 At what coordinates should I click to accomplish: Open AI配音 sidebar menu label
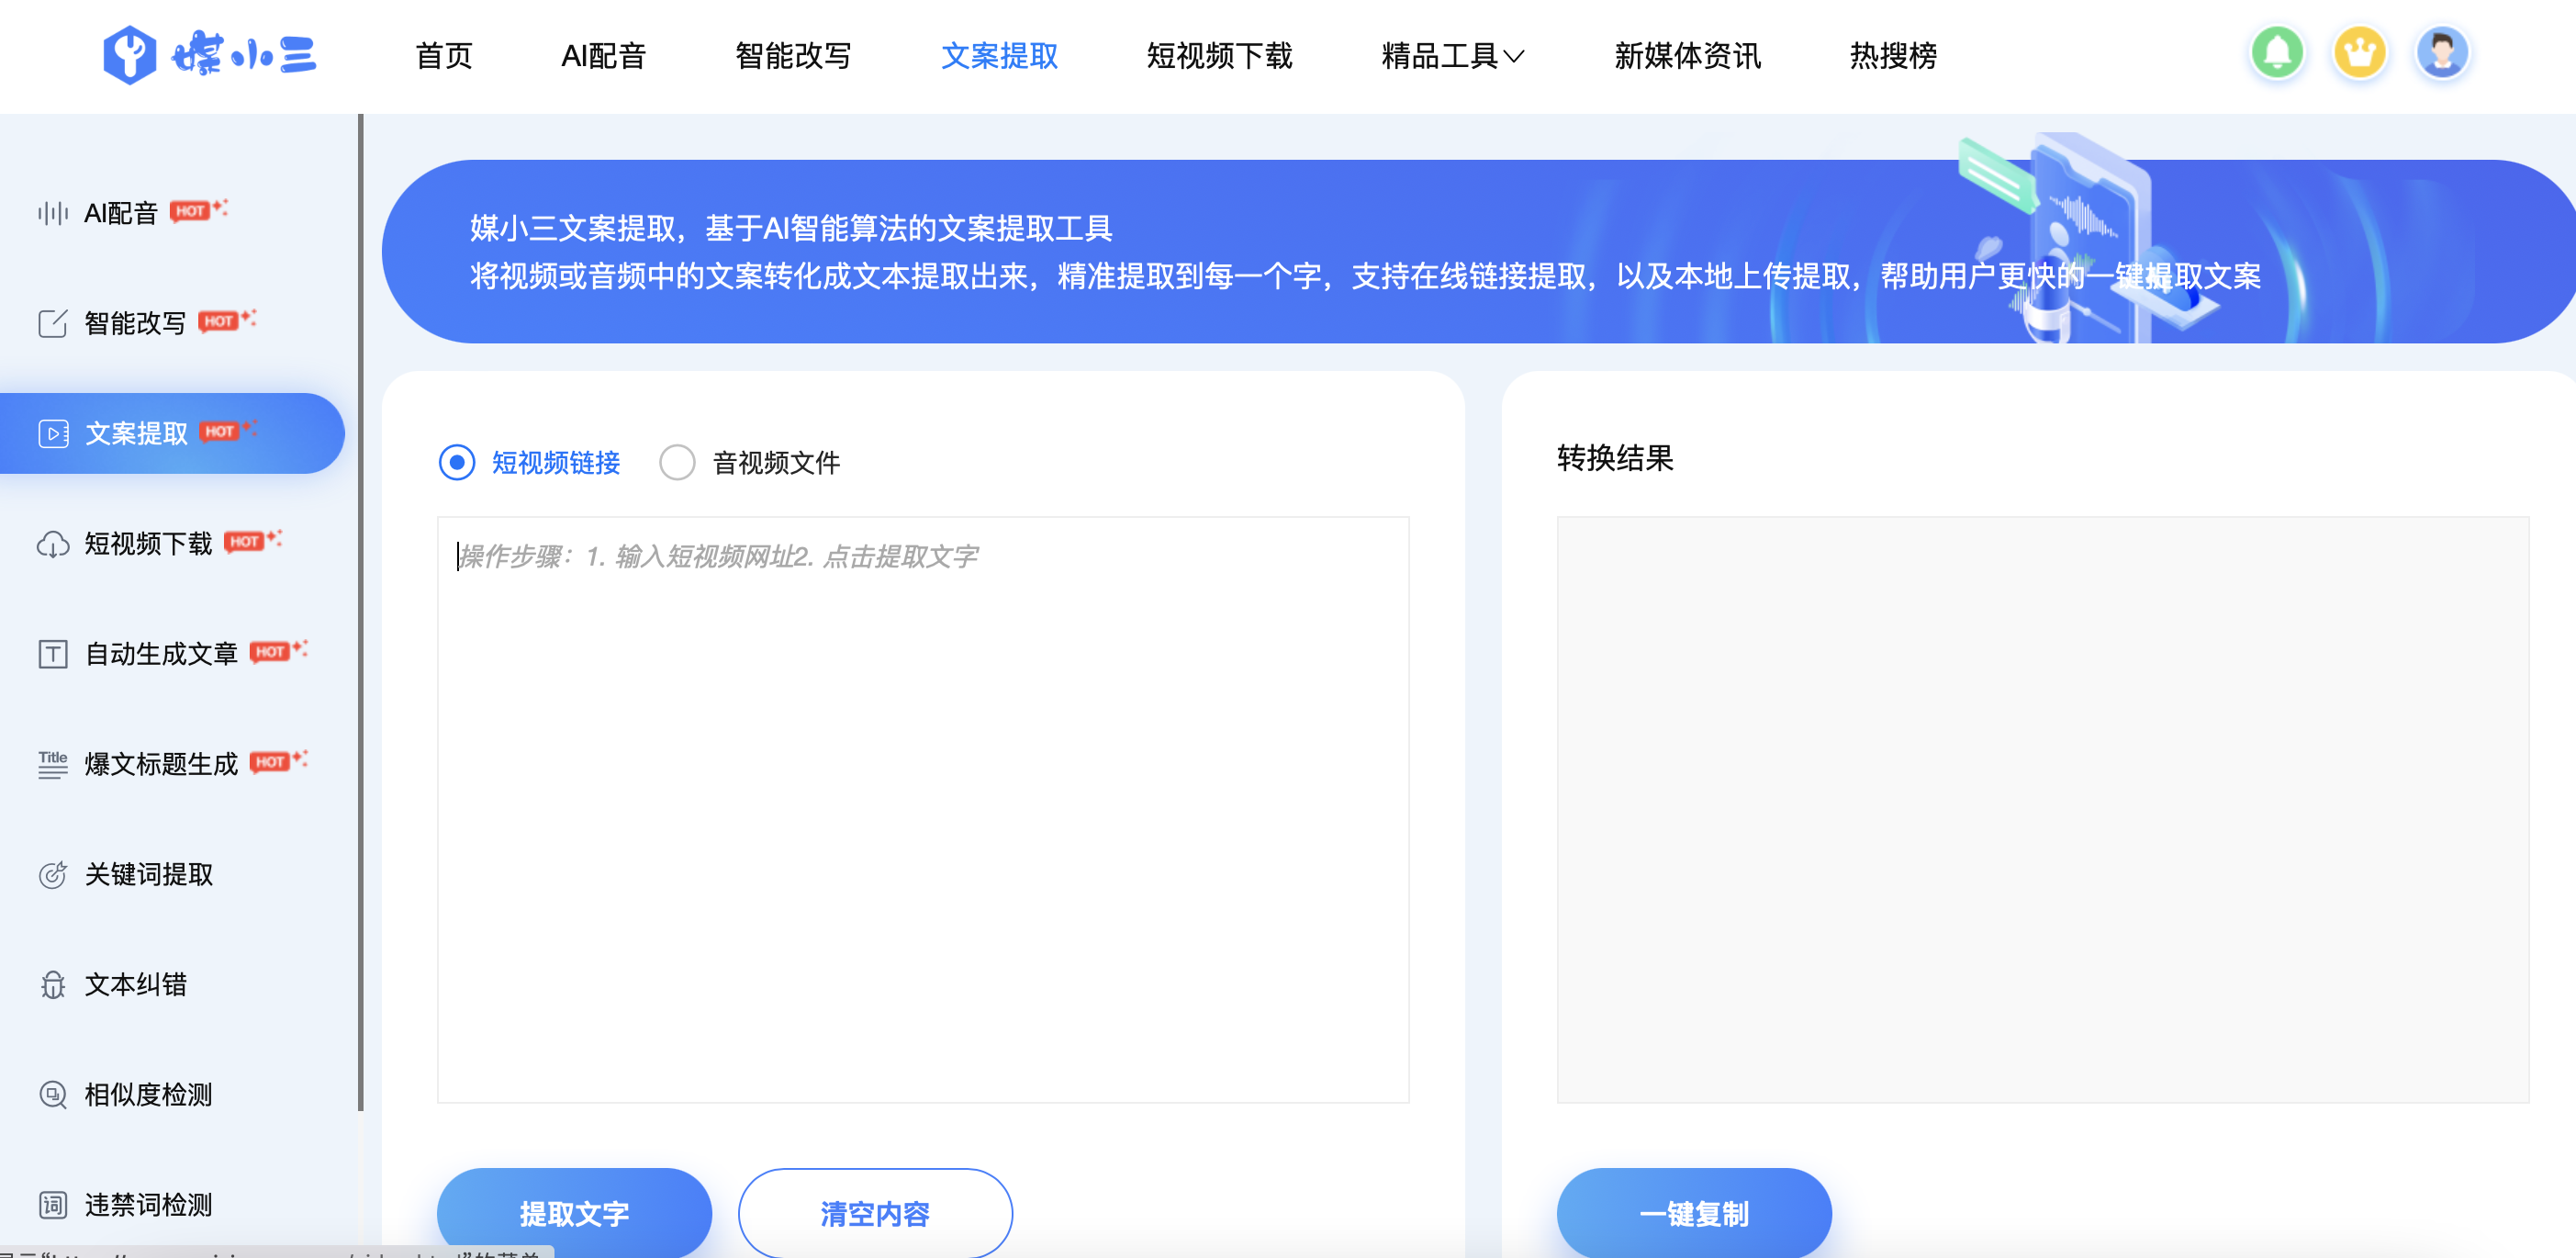[x=121, y=213]
